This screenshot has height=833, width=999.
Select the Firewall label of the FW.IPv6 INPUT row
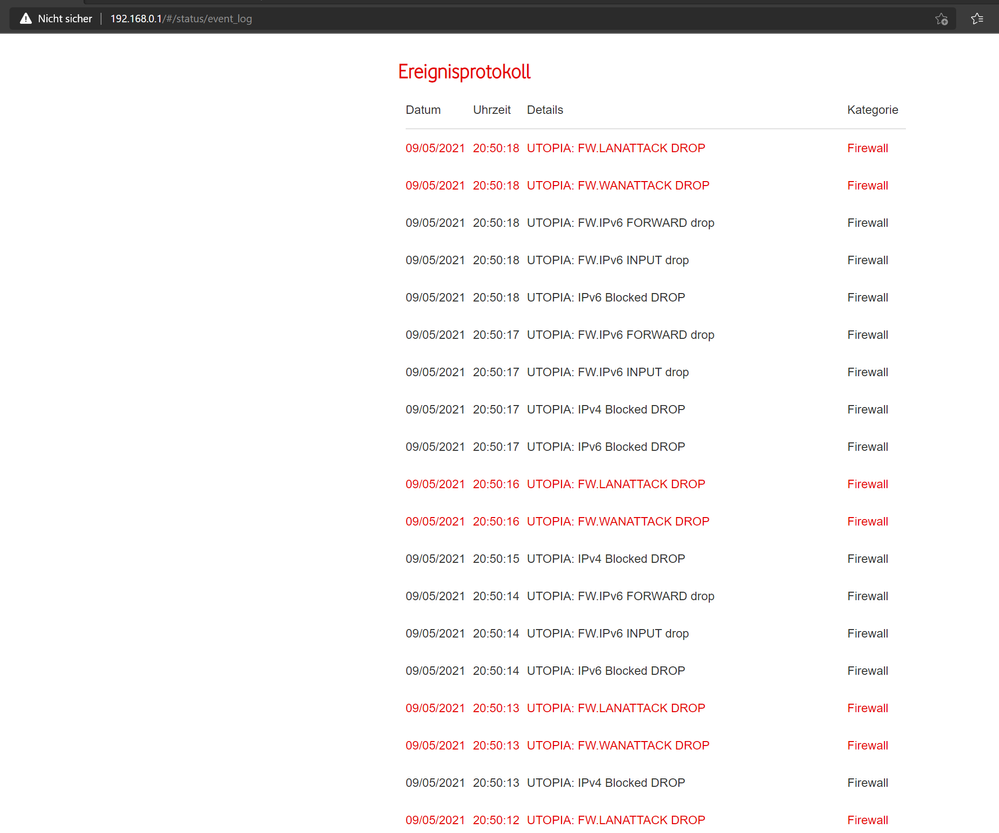(x=867, y=259)
